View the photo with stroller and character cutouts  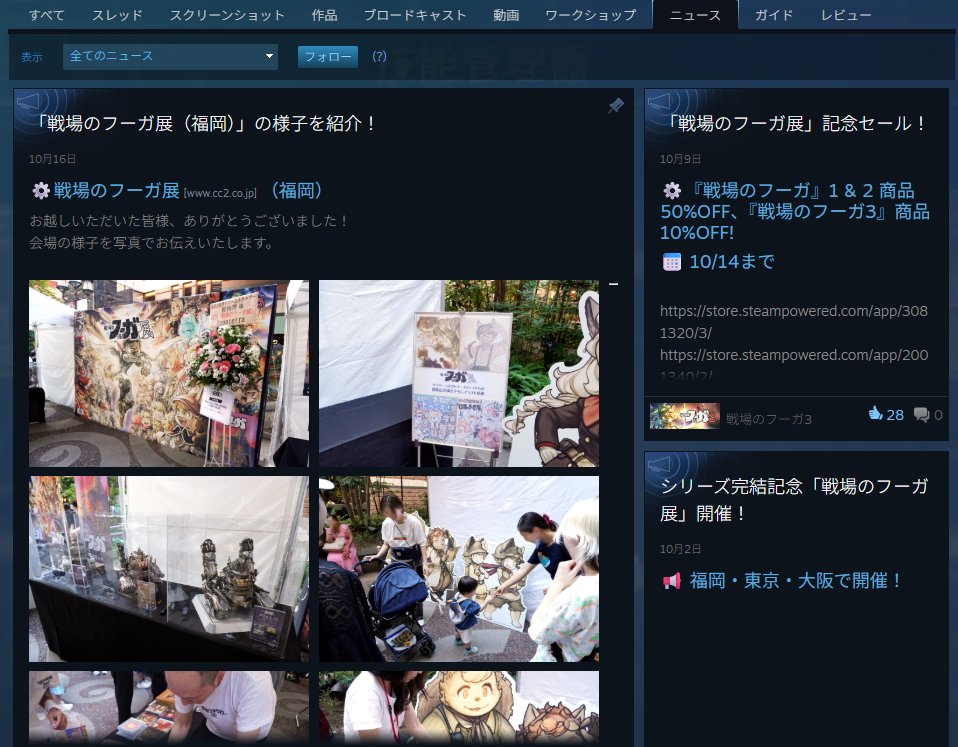click(x=459, y=569)
